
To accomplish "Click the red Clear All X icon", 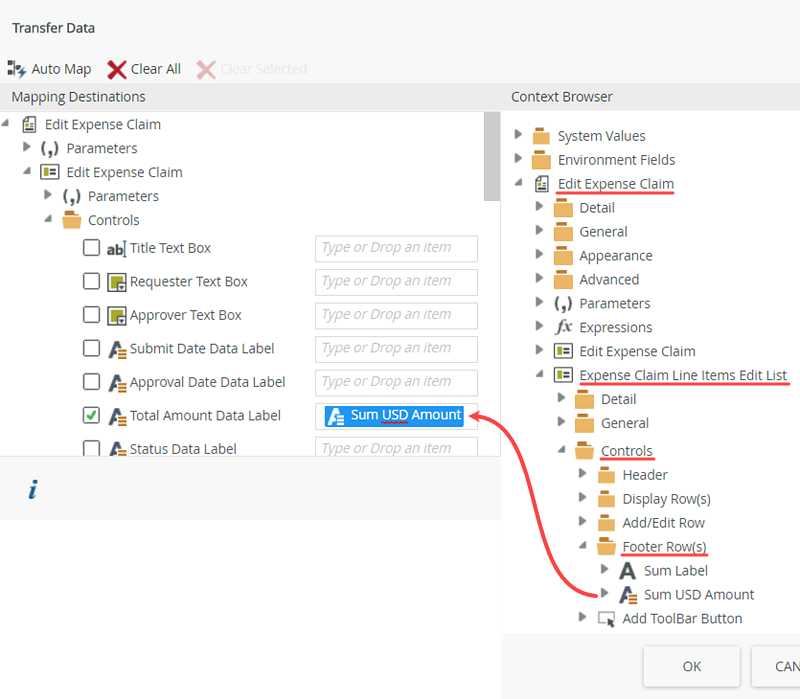I will [117, 69].
